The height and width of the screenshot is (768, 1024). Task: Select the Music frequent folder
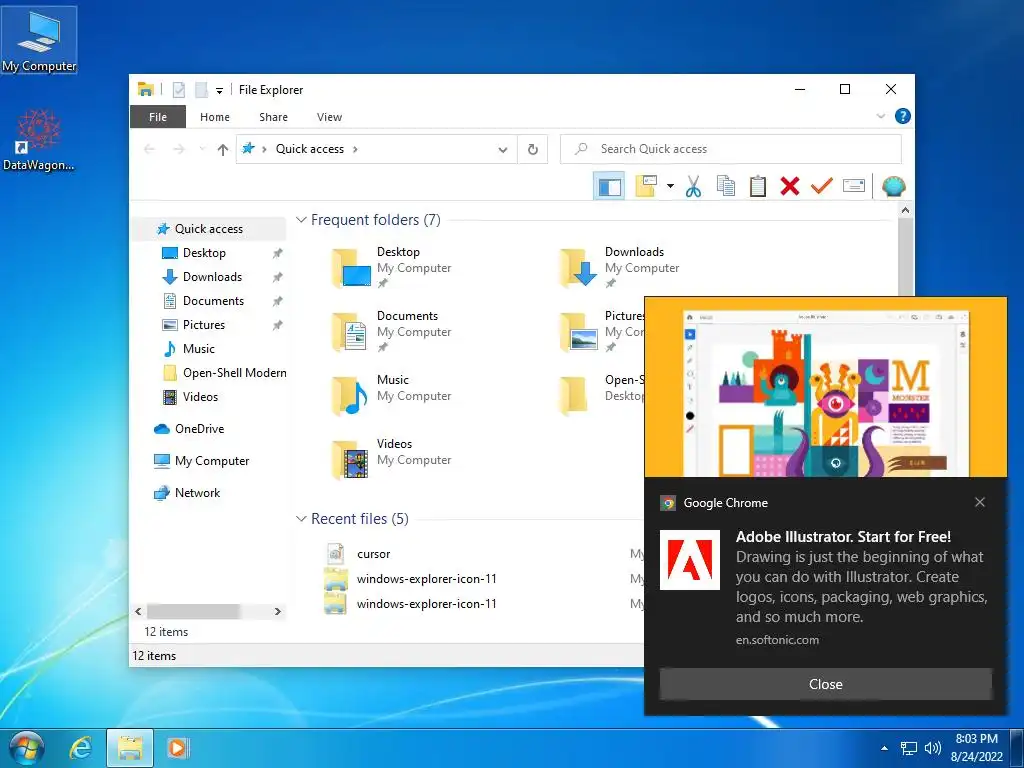tap(392, 396)
